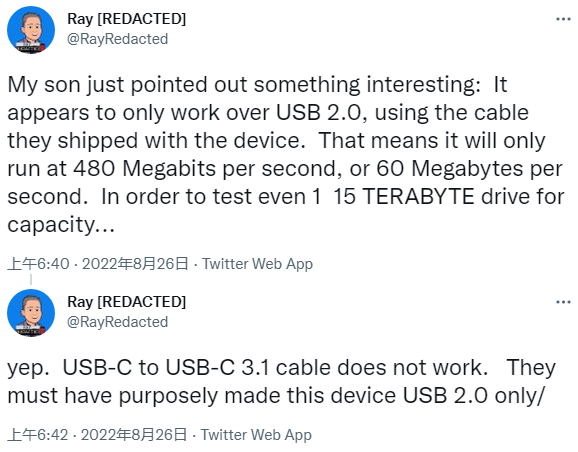Viewport: 578px width, 452px height.
Task: Visit @RayRedacted handle in first tweet
Action: (x=117, y=39)
